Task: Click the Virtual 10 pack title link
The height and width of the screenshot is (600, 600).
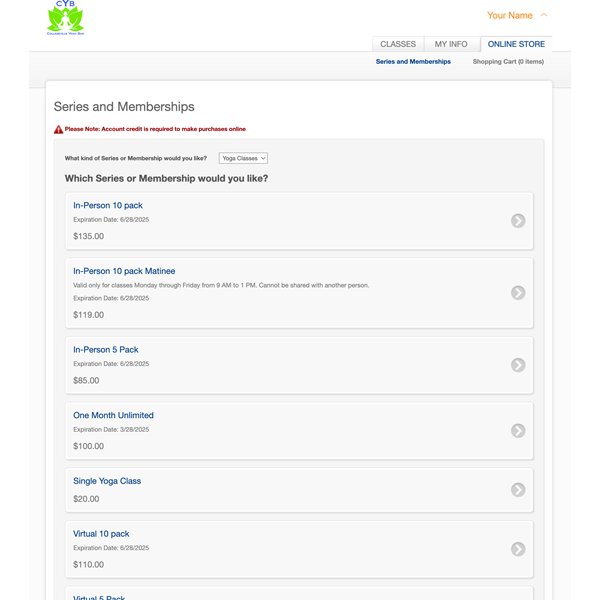Action: [101, 534]
